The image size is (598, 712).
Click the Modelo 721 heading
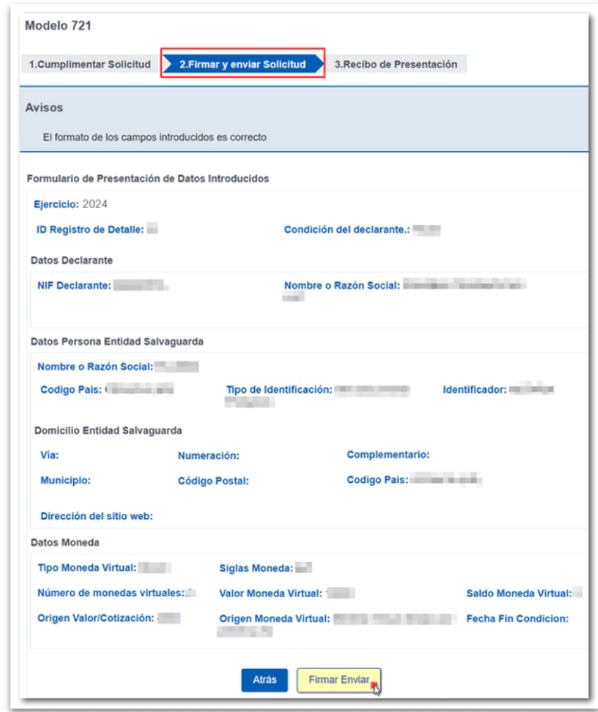click(x=58, y=26)
